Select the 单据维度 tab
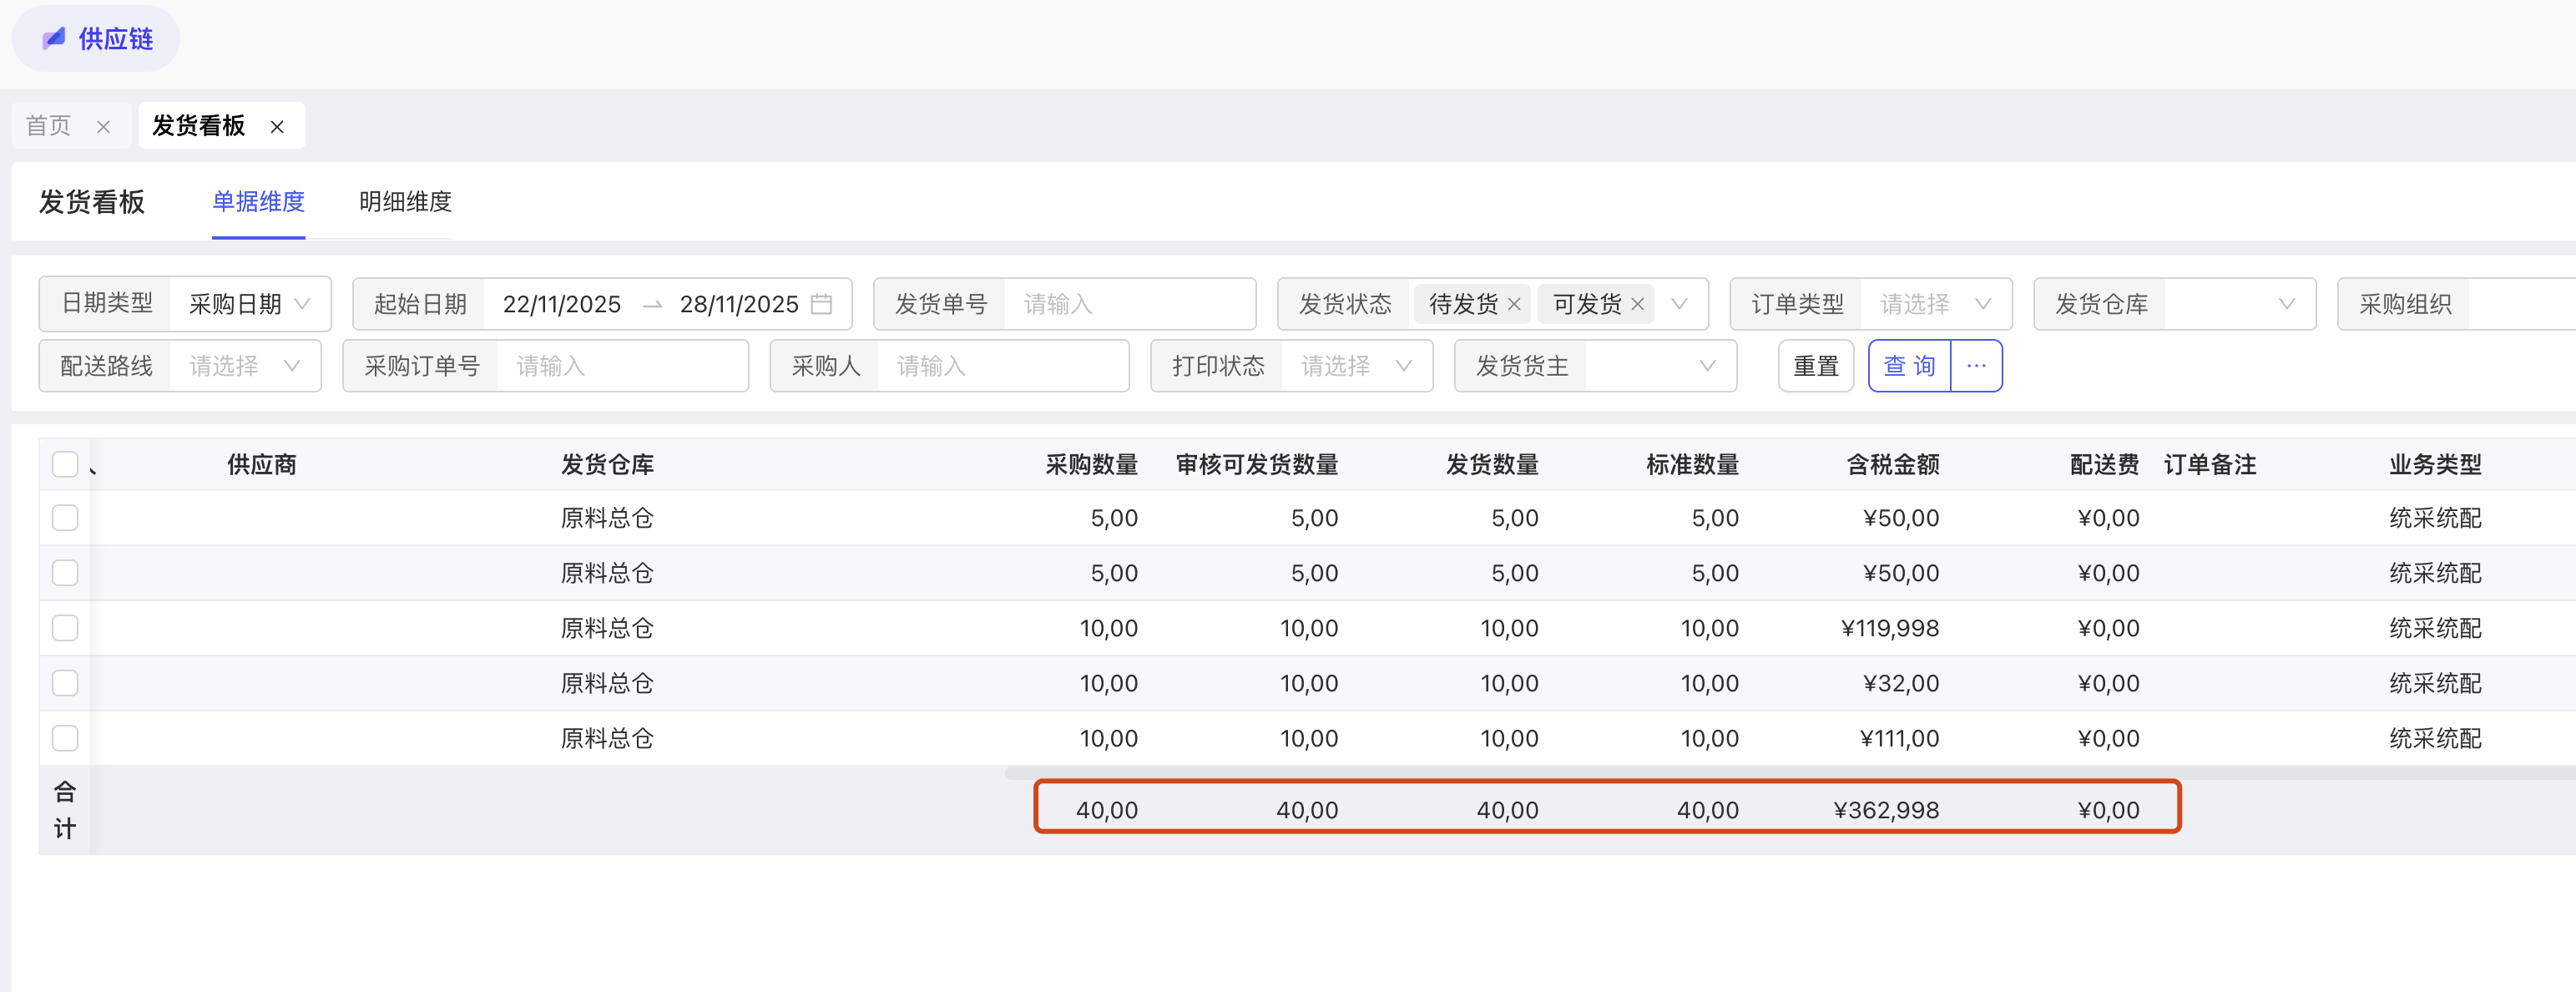 (x=258, y=202)
